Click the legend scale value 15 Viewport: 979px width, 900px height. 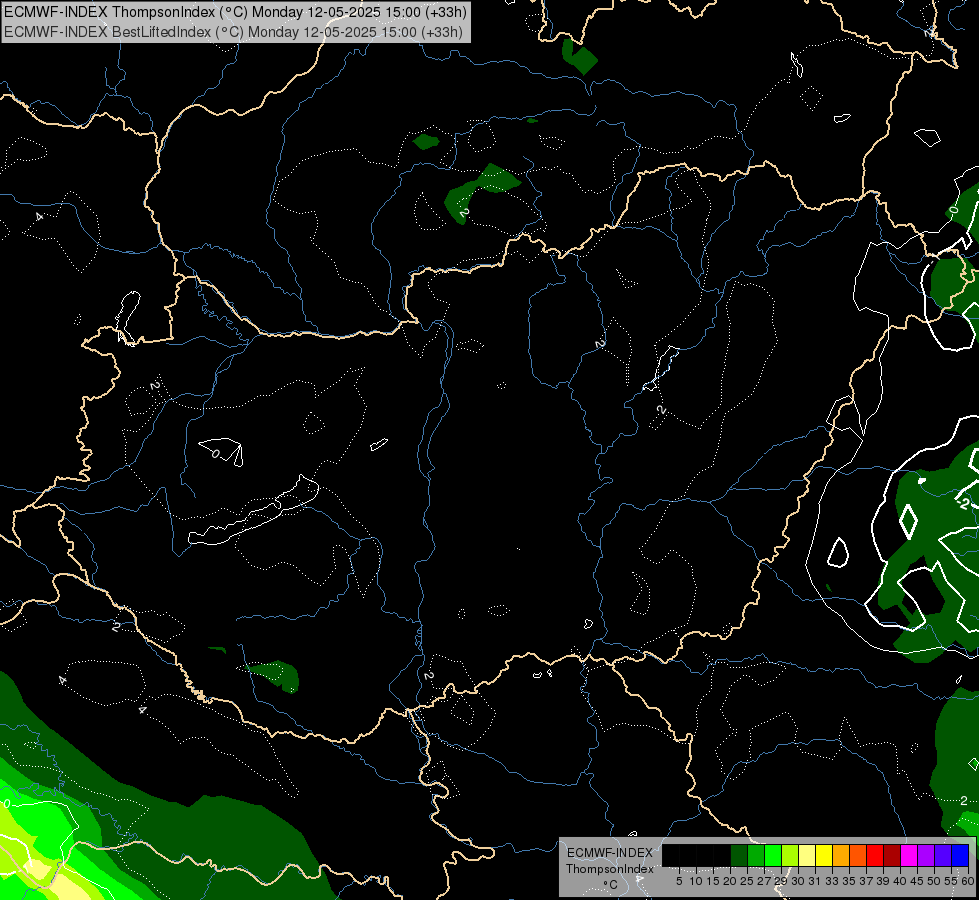pos(713,881)
